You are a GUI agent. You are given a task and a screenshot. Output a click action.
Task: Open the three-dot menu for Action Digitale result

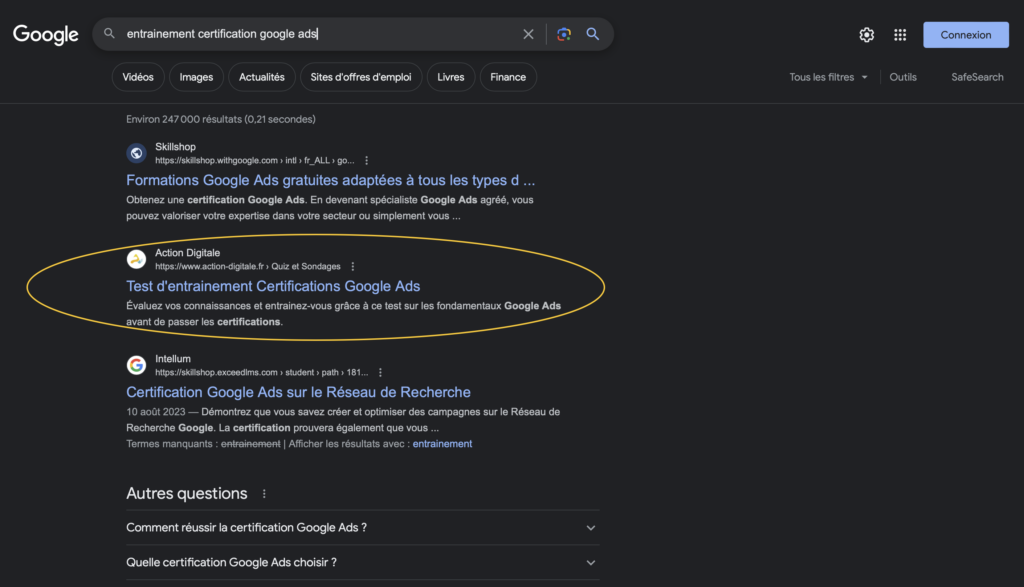pyautogui.click(x=353, y=266)
